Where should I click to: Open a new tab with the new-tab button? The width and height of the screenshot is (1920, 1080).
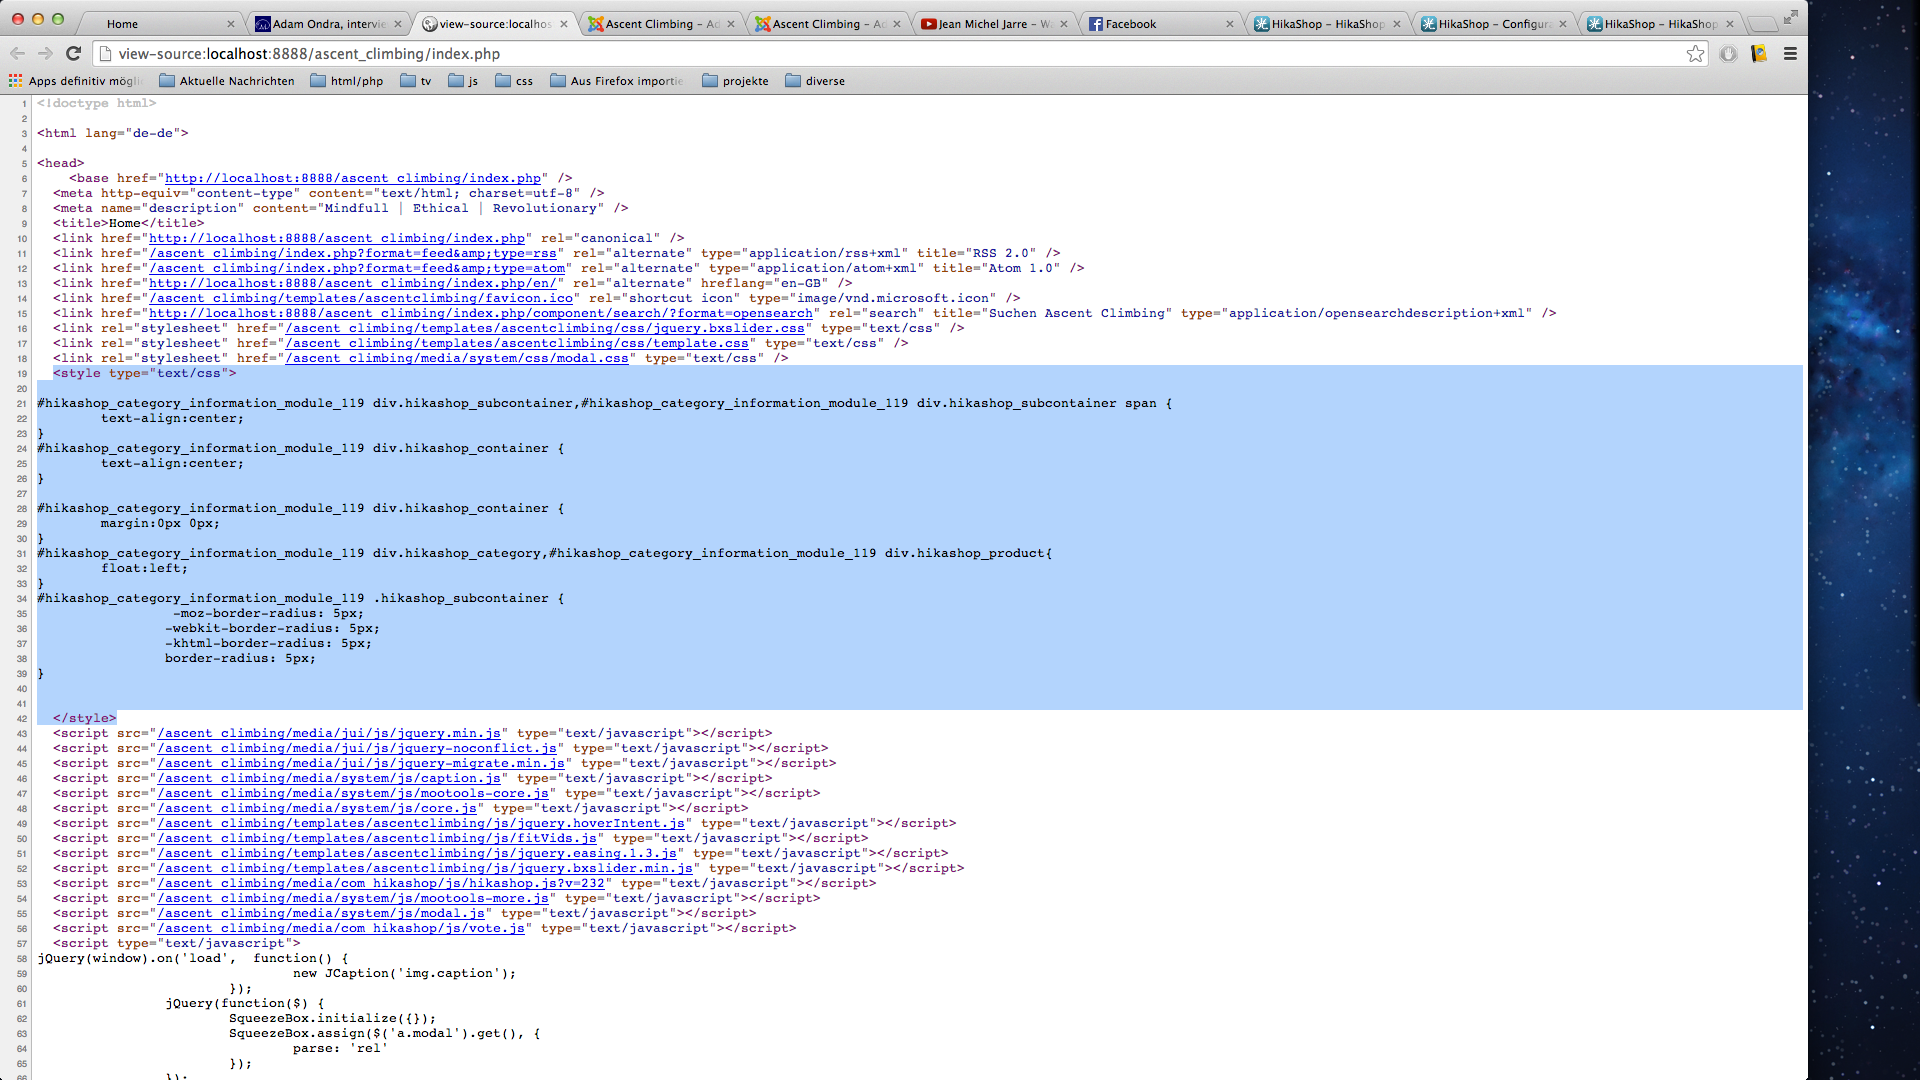pos(1762,24)
